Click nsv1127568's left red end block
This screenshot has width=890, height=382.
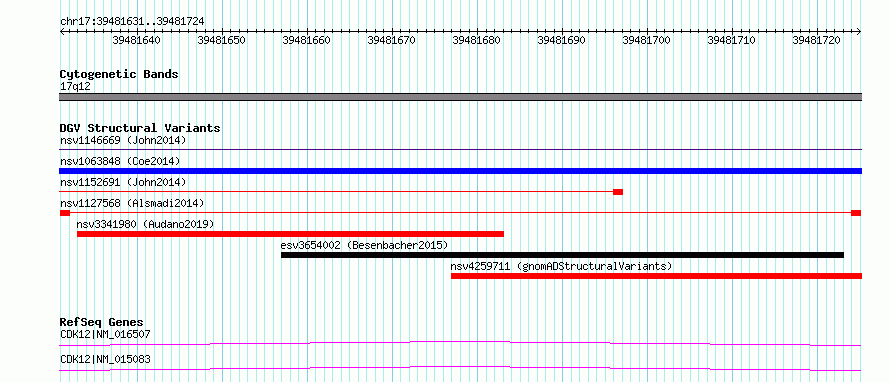[65, 213]
